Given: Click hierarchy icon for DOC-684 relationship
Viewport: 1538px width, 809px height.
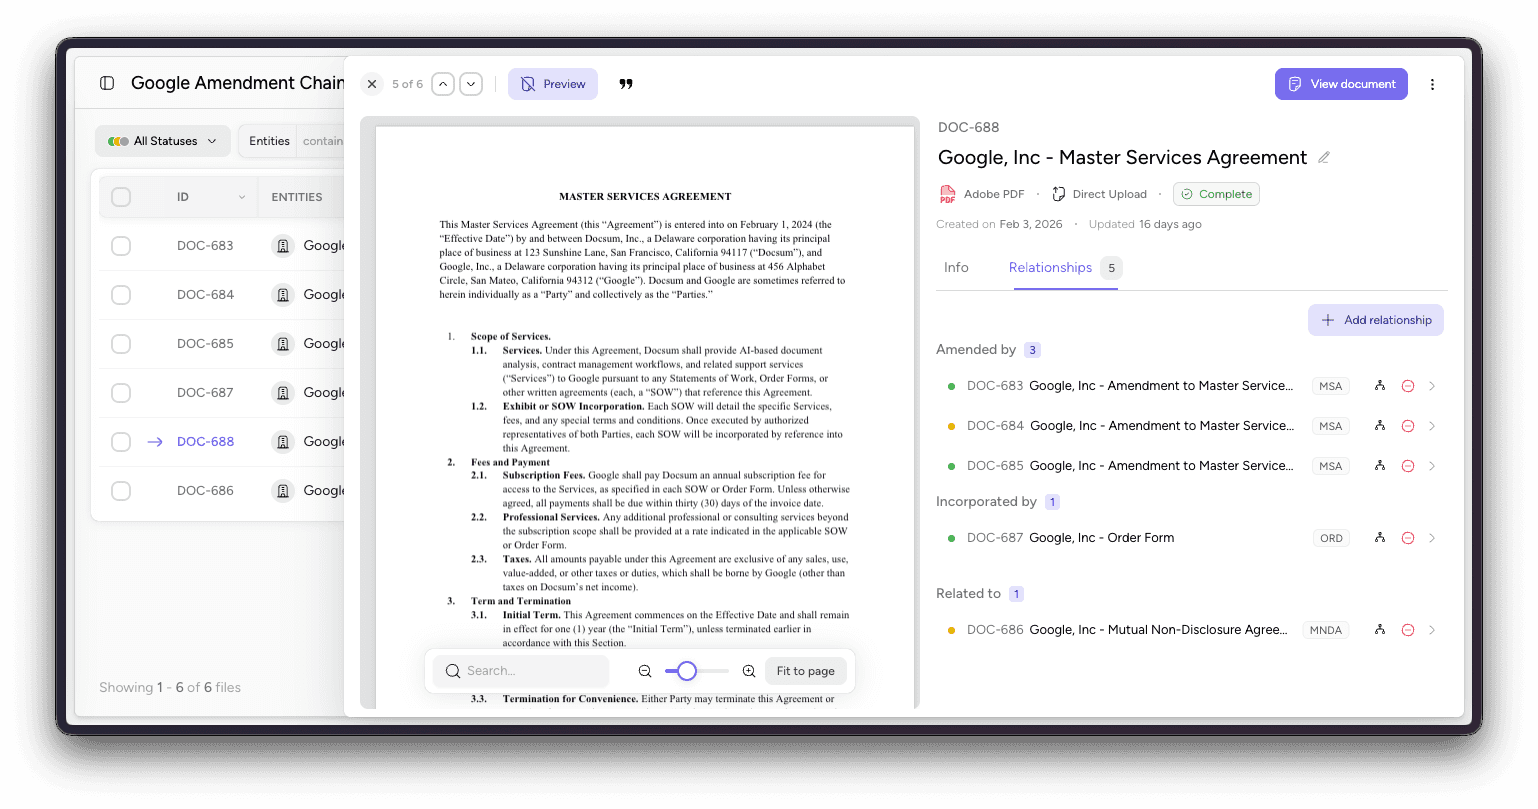Looking at the screenshot, I should [x=1380, y=426].
